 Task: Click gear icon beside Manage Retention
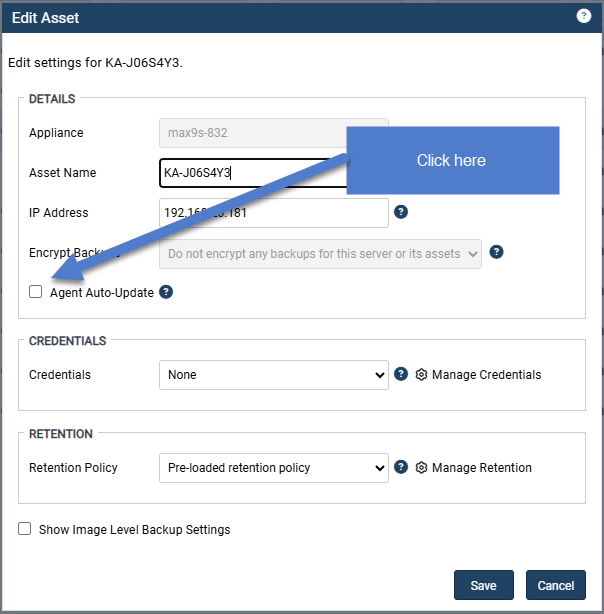(x=421, y=468)
